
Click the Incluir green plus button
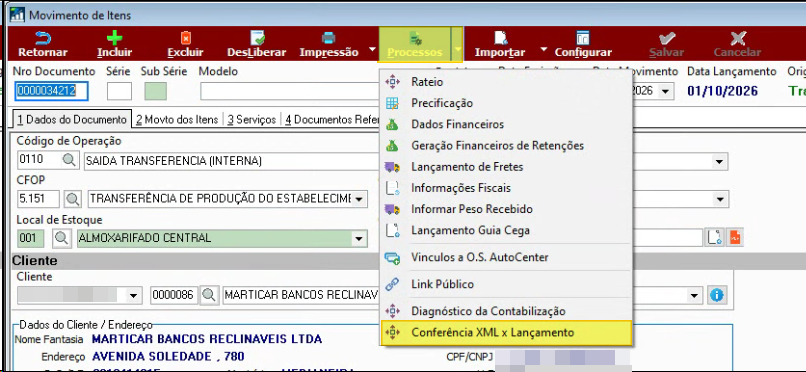[x=114, y=44]
